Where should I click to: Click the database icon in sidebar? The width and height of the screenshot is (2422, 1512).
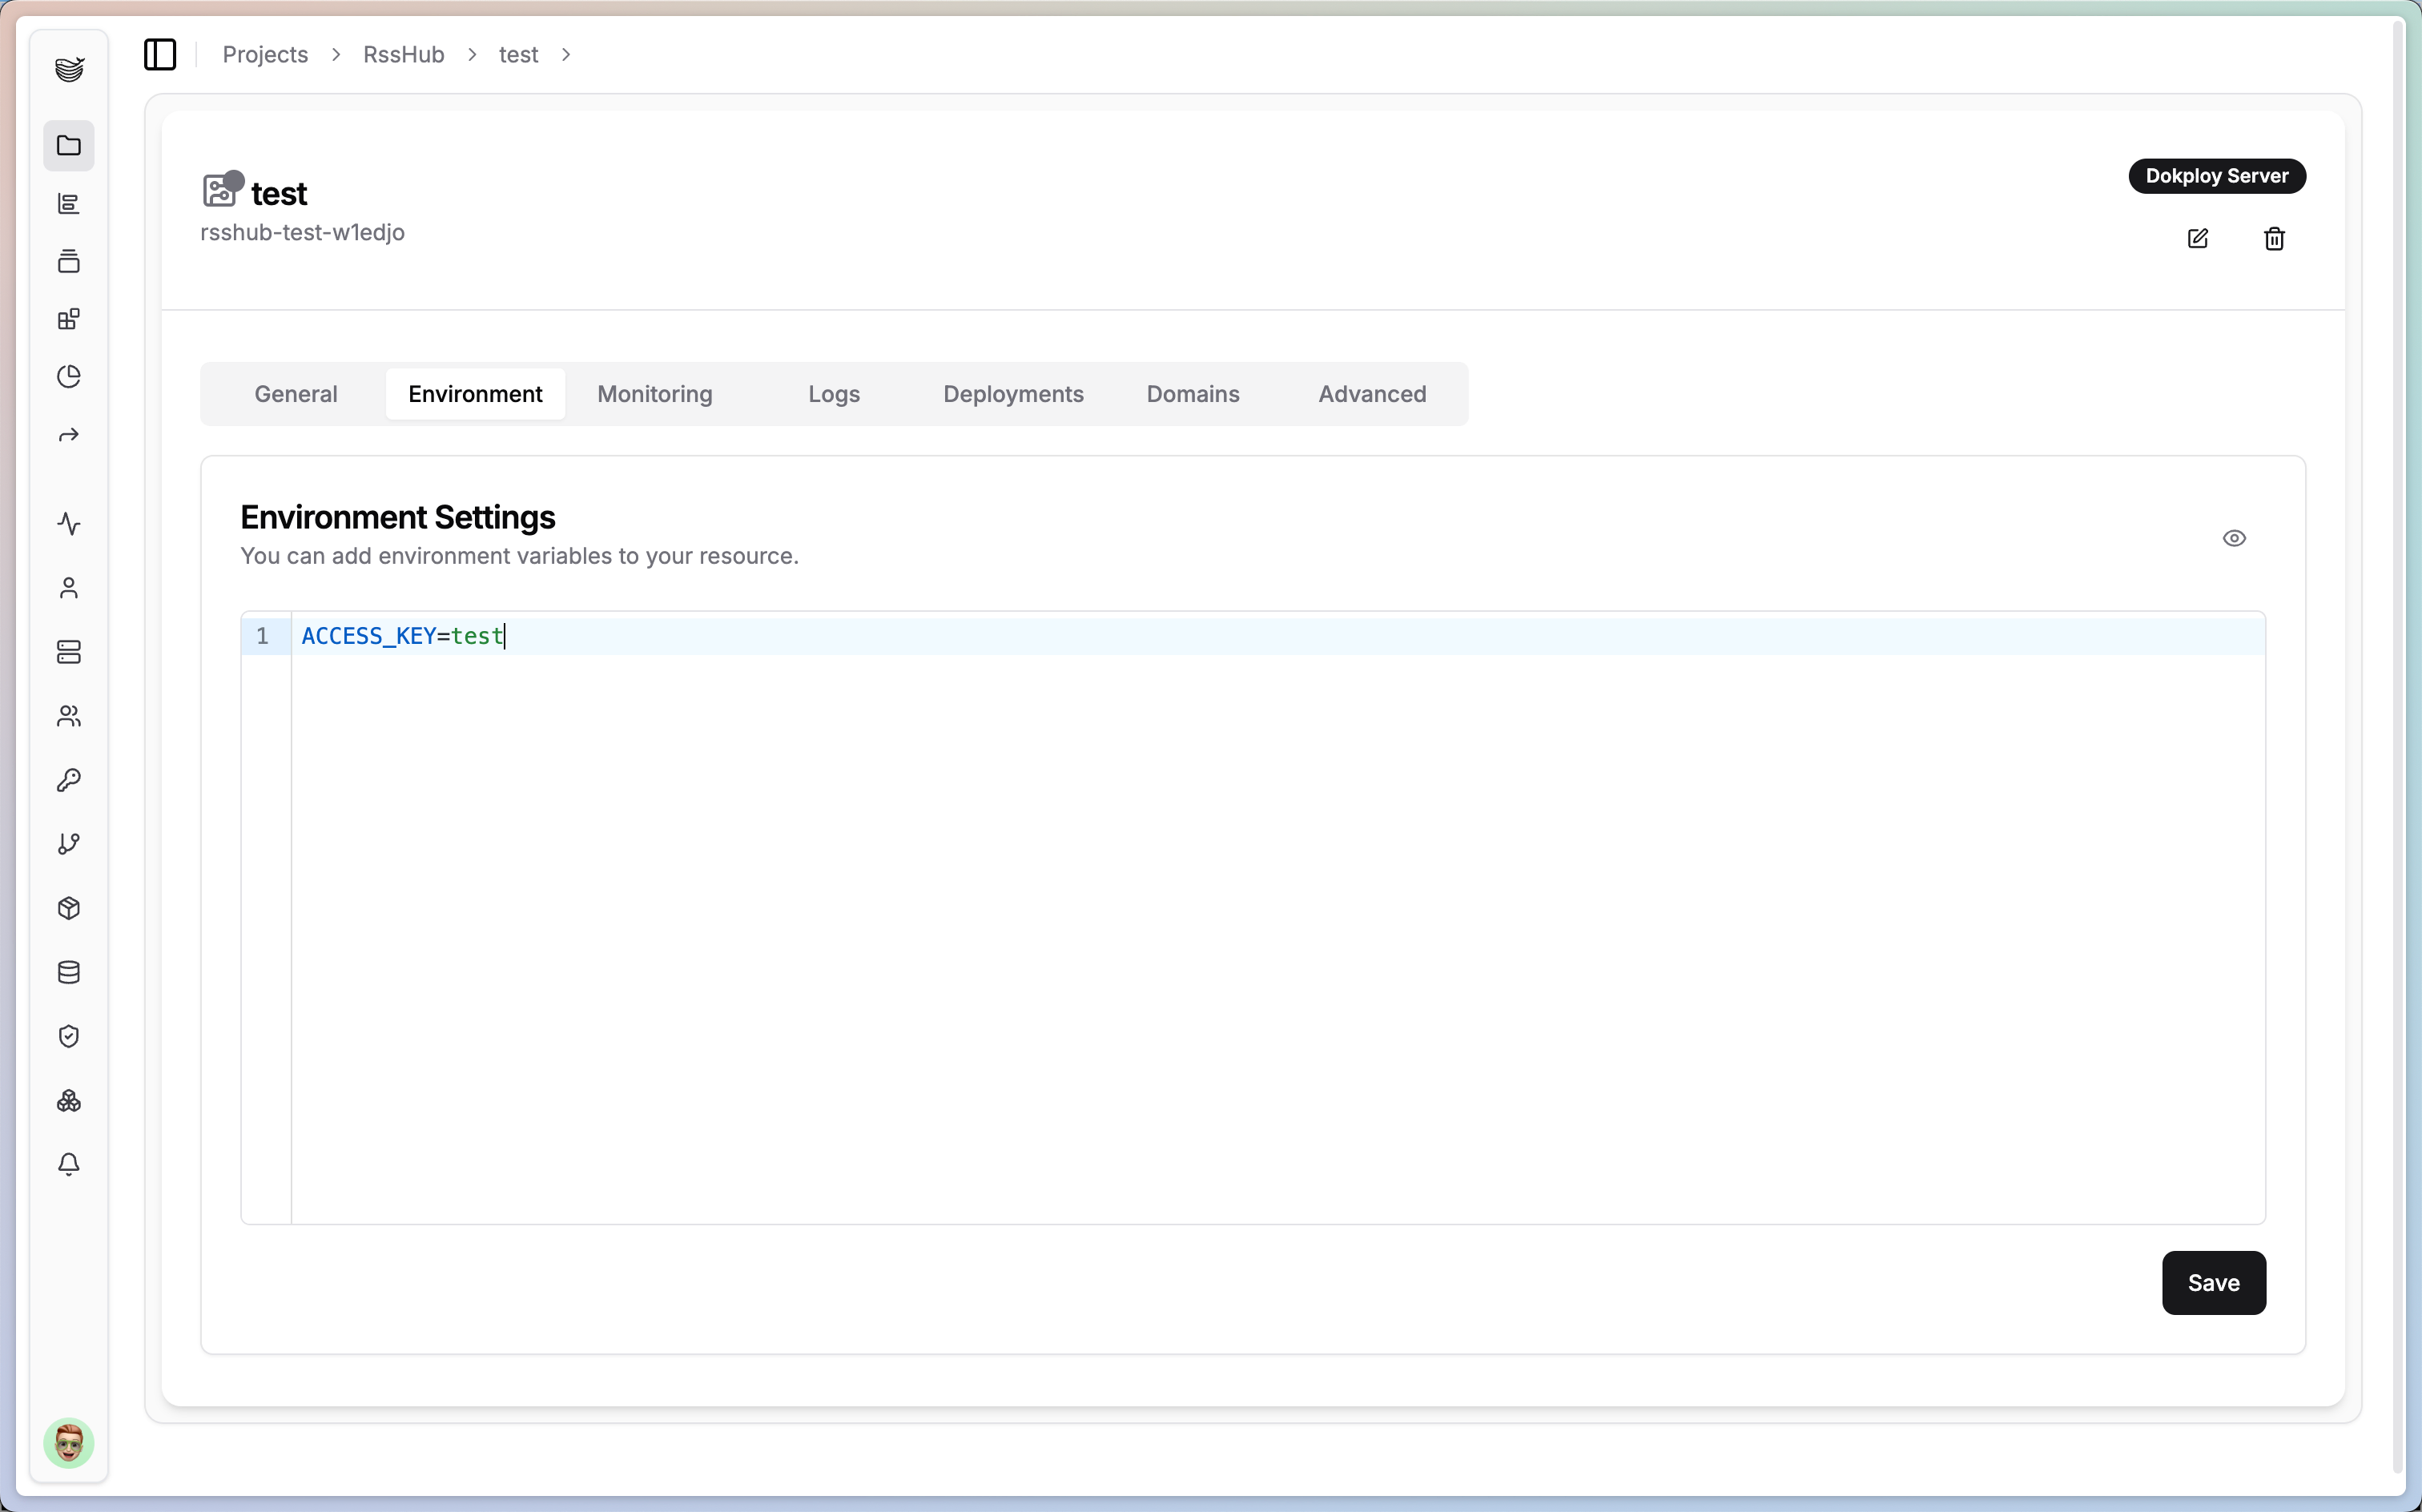(68, 972)
